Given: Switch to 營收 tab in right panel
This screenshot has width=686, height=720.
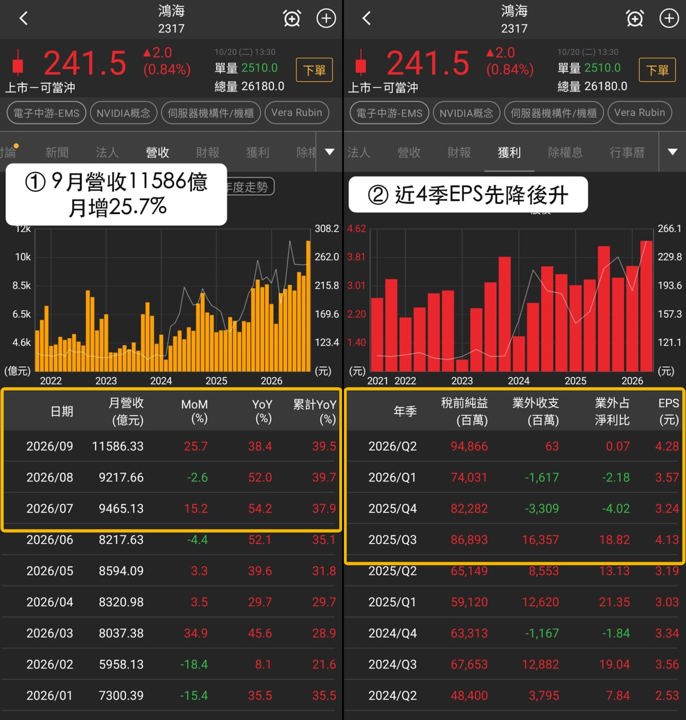Looking at the screenshot, I should [409, 152].
